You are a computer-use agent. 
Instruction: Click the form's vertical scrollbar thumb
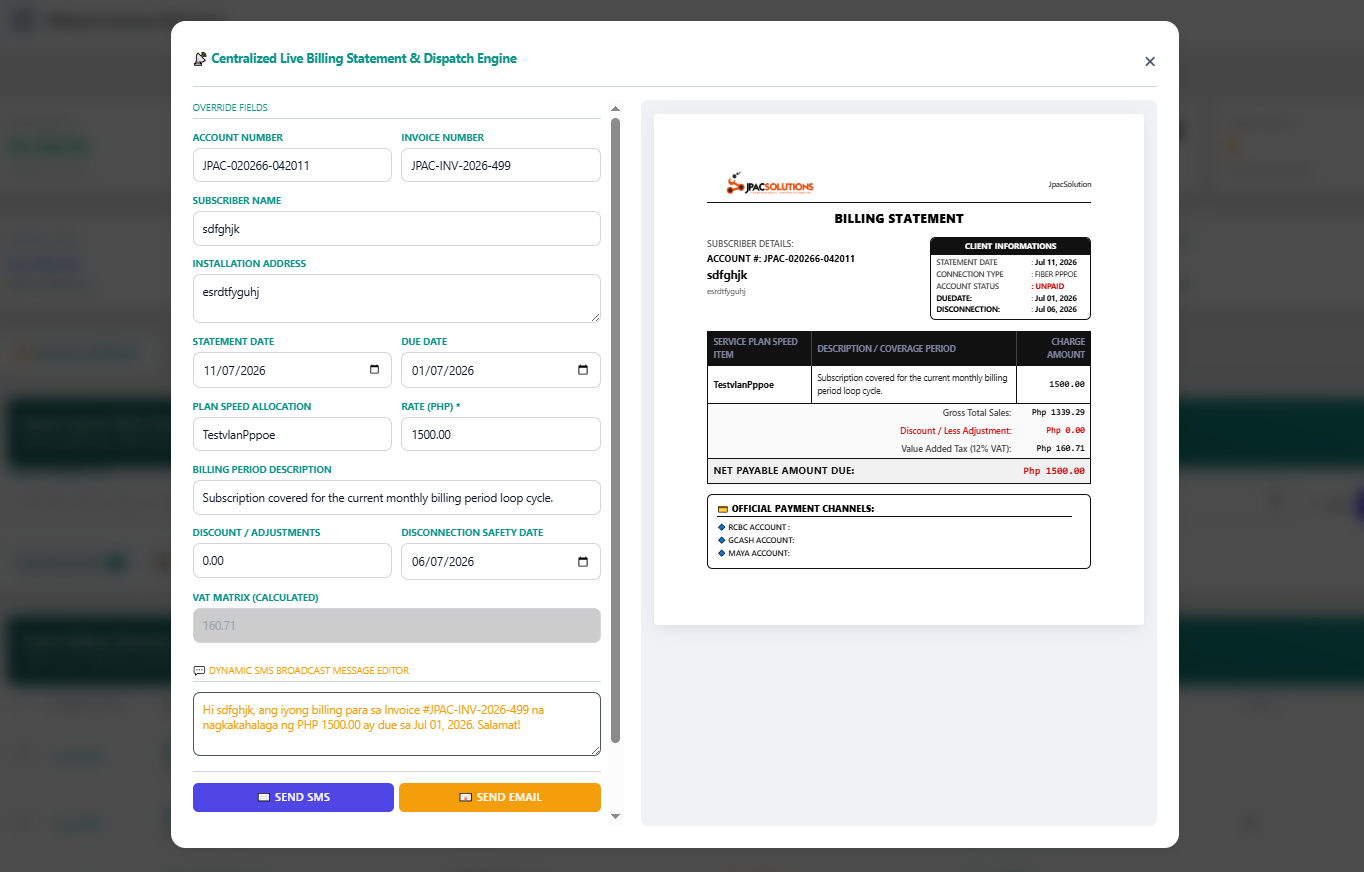(615, 430)
